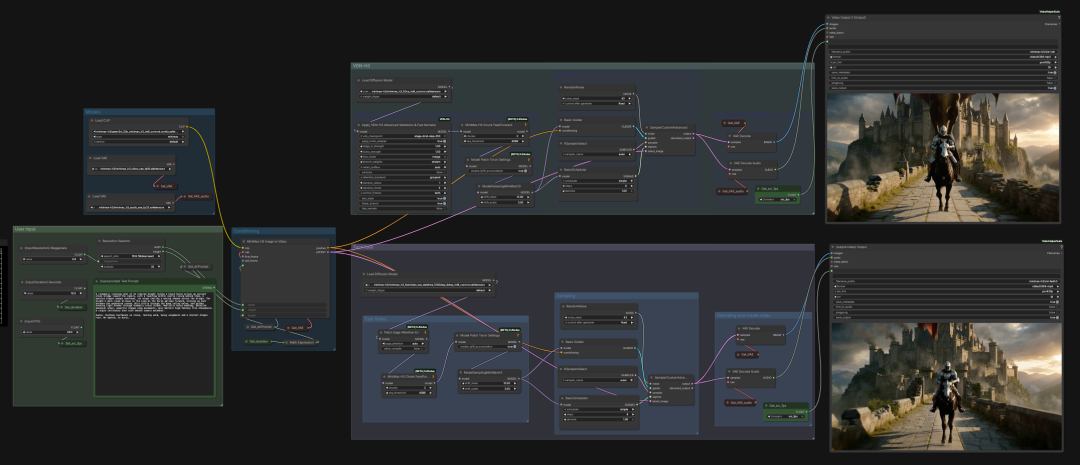Collapse the Resolution Selector node dot
This screenshot has height=465, width=1080.
coord(99,241)
